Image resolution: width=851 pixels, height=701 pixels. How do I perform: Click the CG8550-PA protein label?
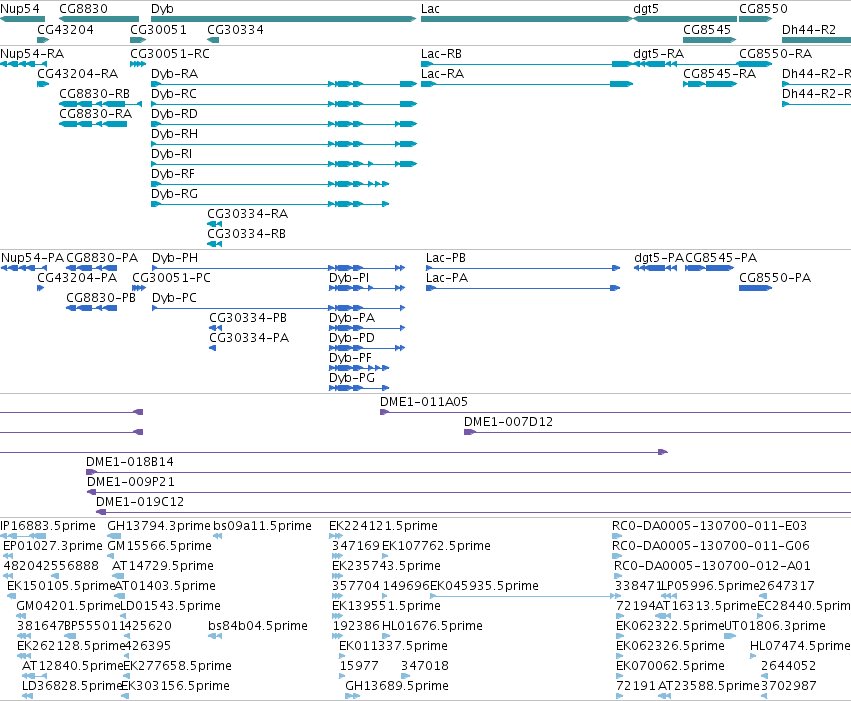[x=775, y=278]
